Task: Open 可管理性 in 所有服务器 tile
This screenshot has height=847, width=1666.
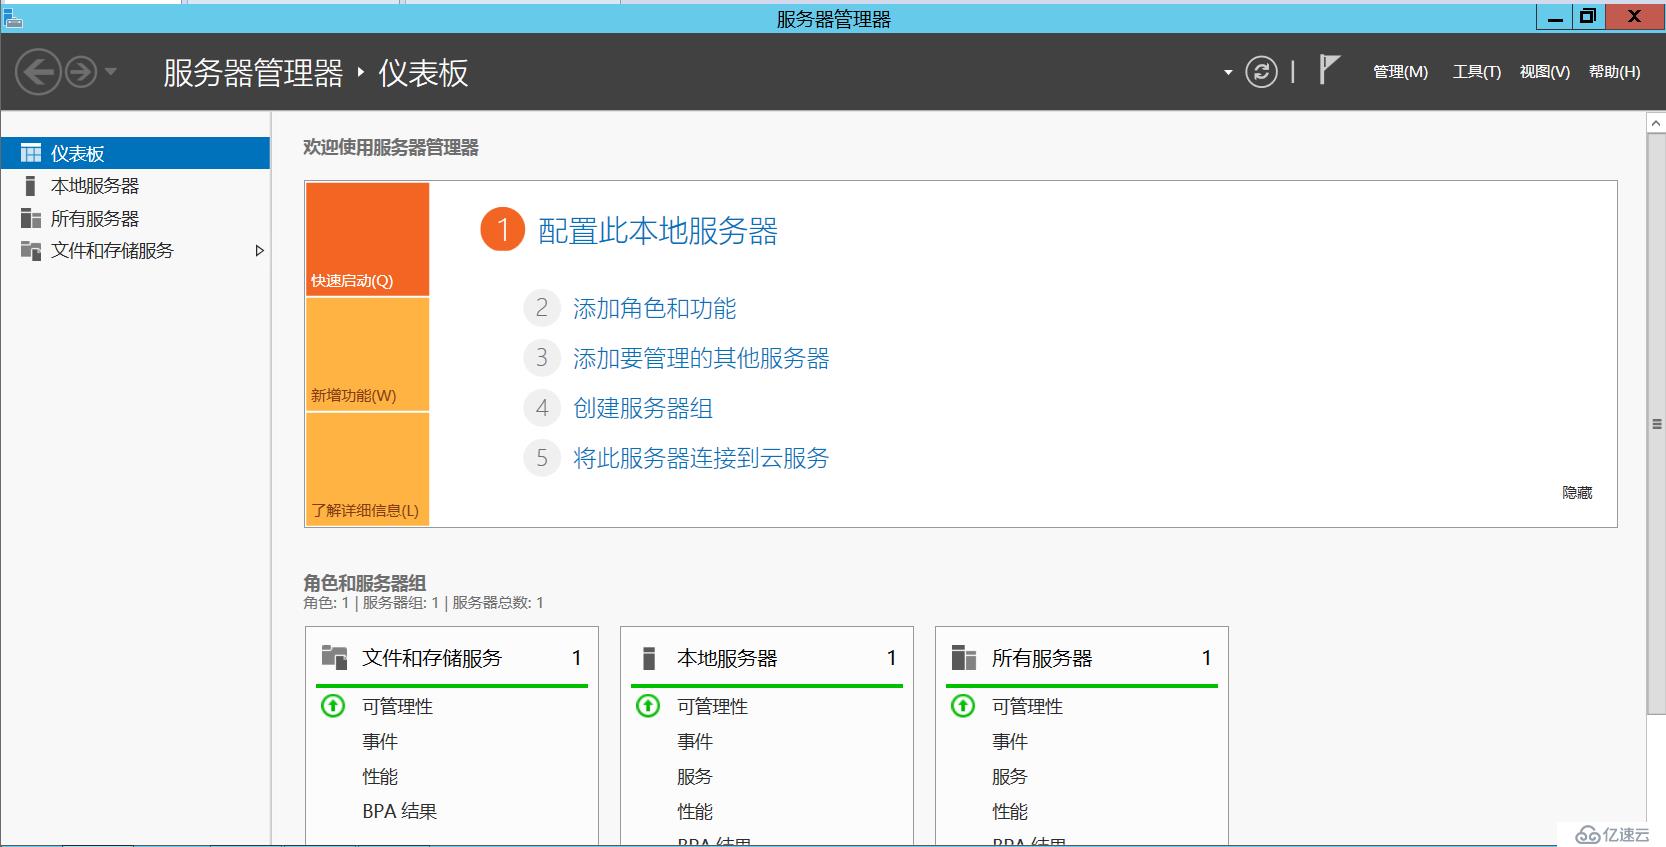Action: pyautogui.click(x=1027, y=707)
